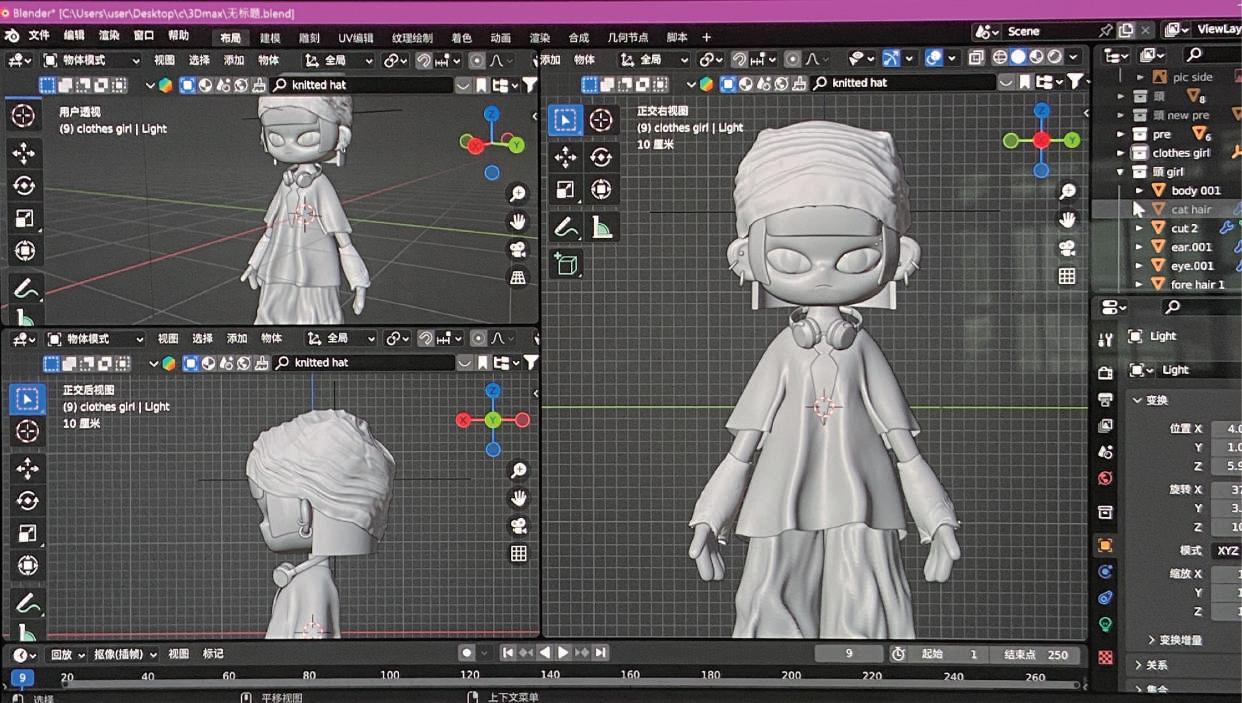Switch to the UV编辑 workspace tab
The image size is (1242, 703).
pos(355,38)
